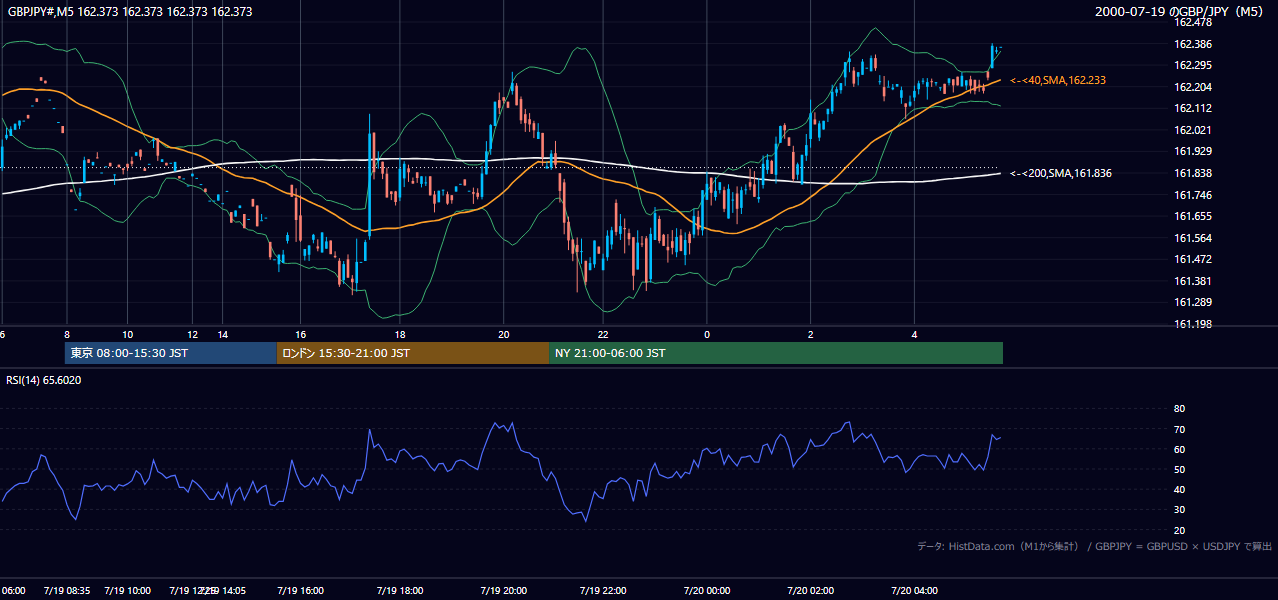Click the 7/20 02:00 bottom time label
1278x600 pixels.
click(811, 591)
